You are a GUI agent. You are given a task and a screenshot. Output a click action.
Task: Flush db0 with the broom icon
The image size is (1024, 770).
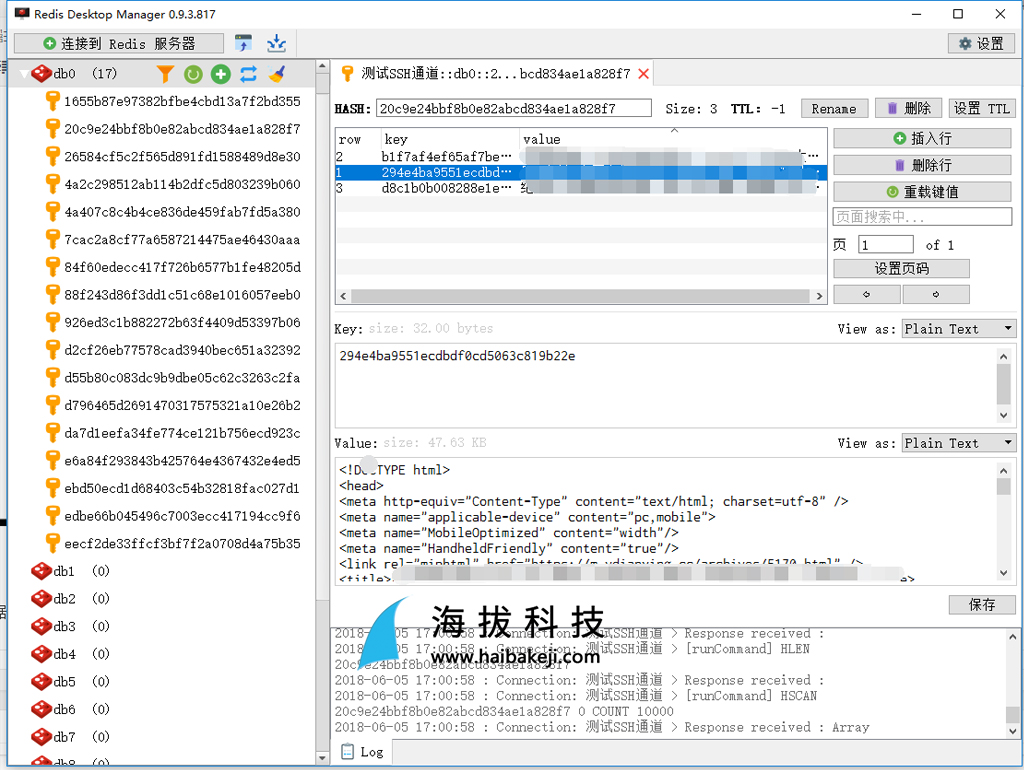coord(277,74)
